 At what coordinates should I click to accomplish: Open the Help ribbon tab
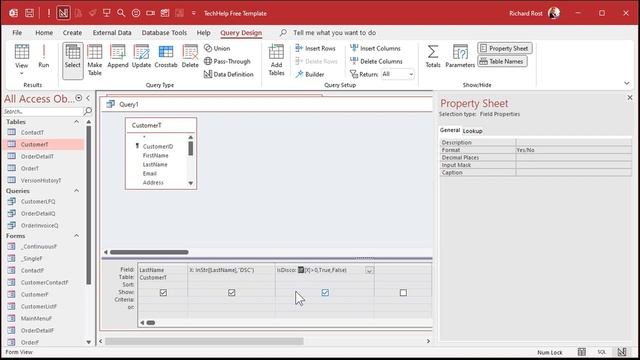(203, 33)
